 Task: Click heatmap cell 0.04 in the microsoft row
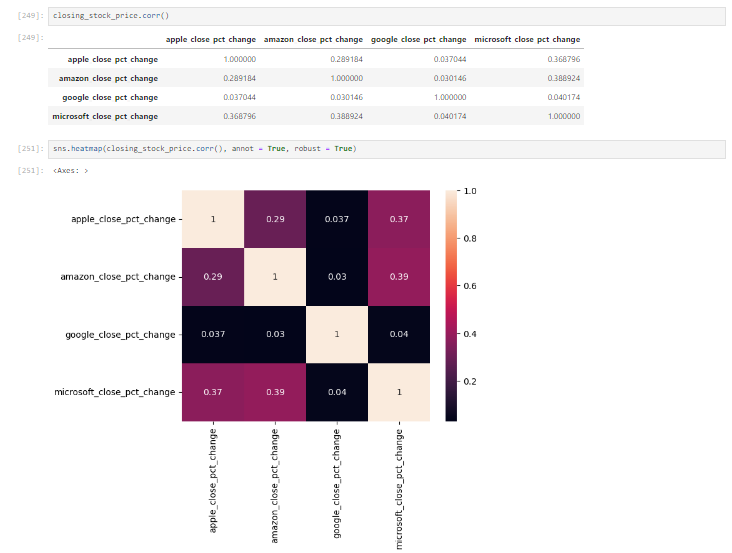[x=337, y=392]
